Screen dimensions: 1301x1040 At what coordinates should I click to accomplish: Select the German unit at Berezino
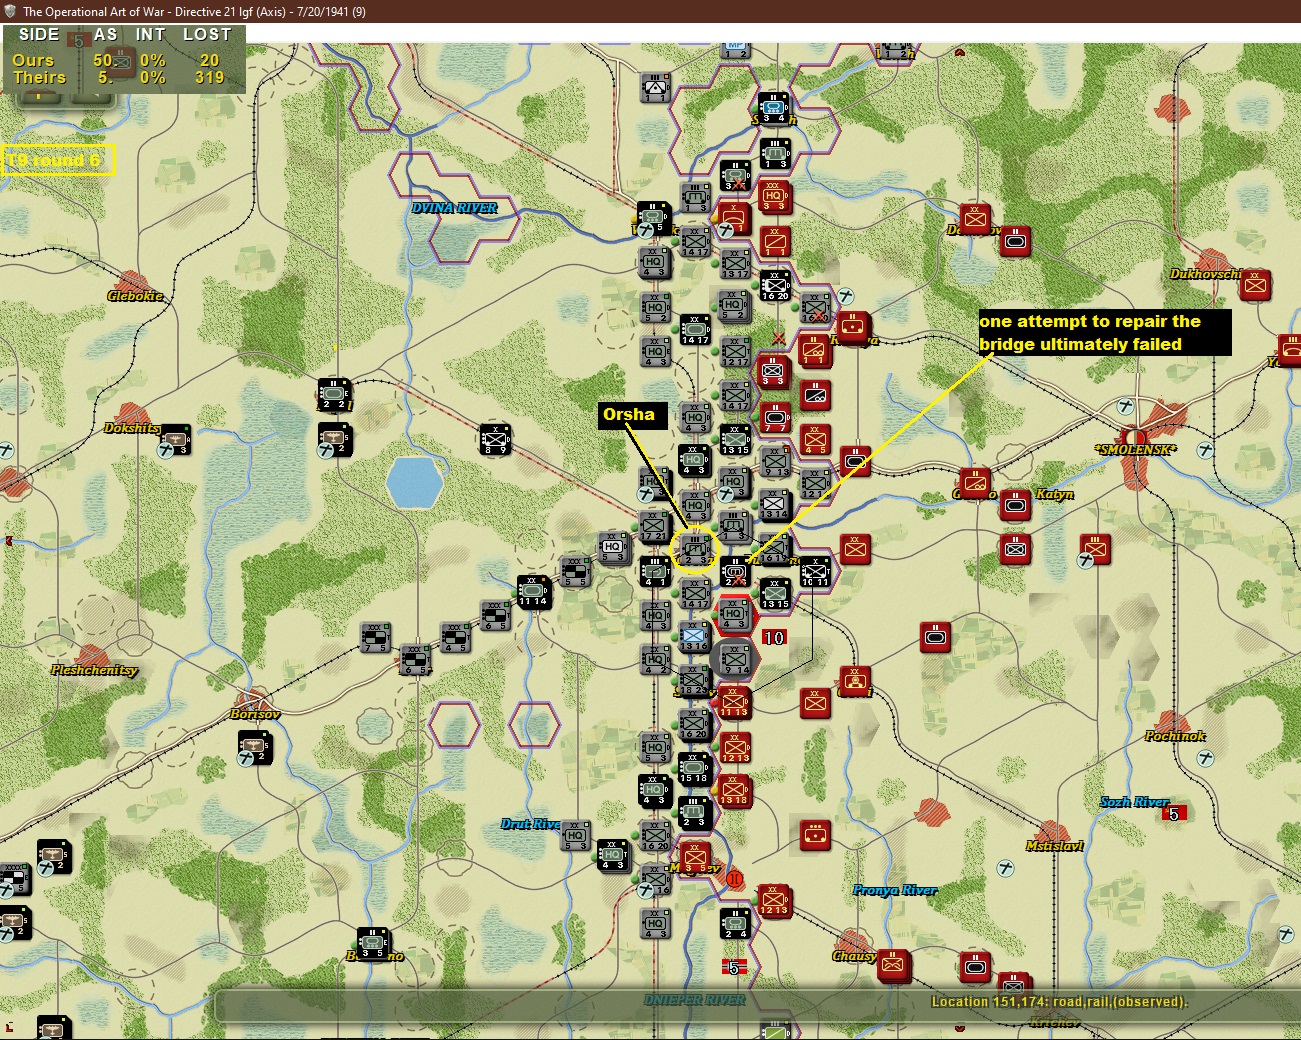pos(373,945)
